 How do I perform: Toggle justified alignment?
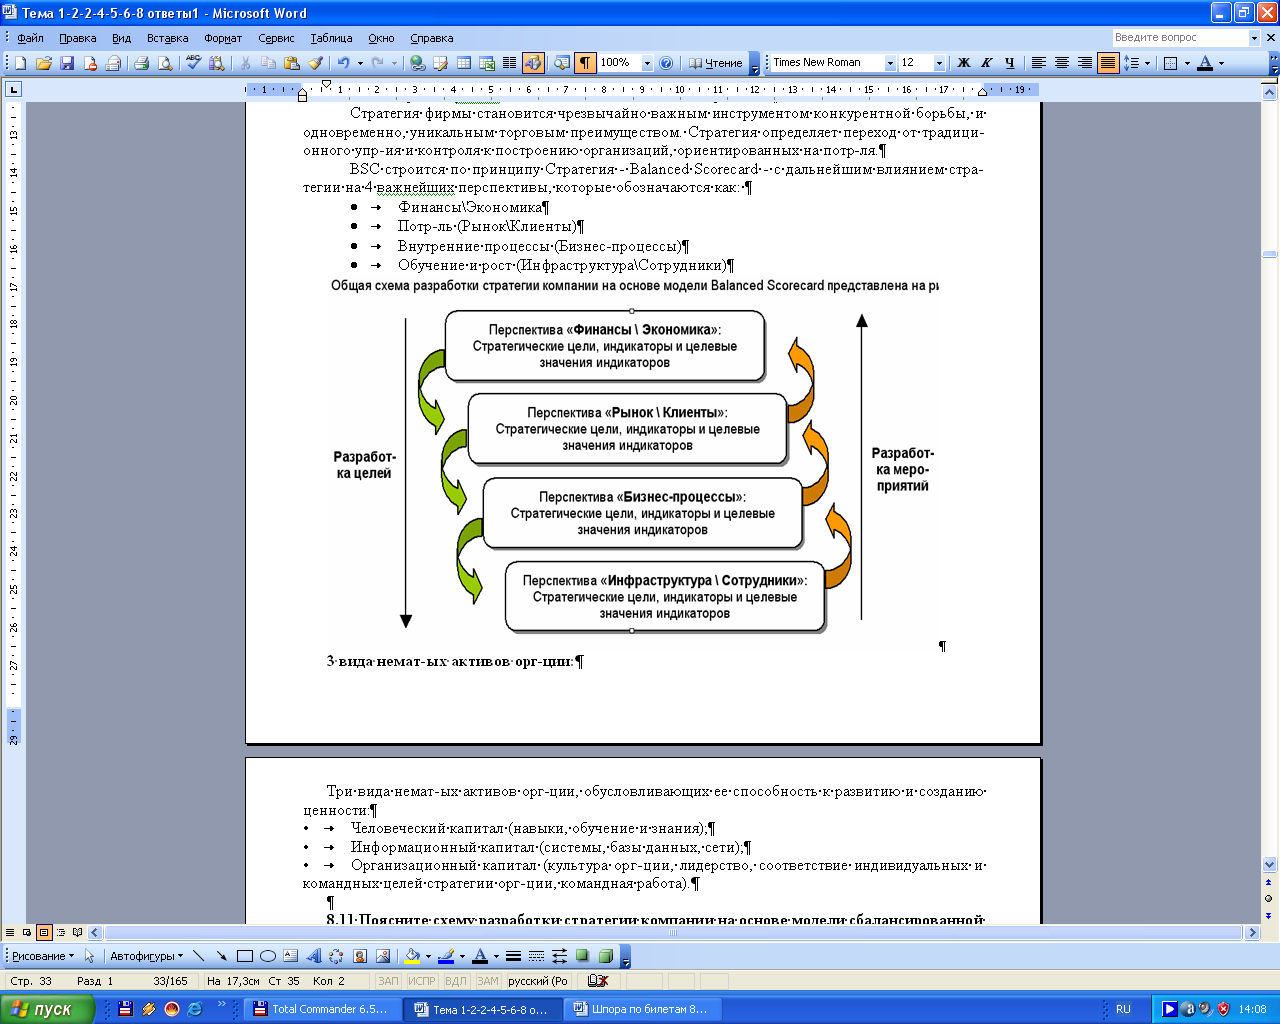point(1108,63)
